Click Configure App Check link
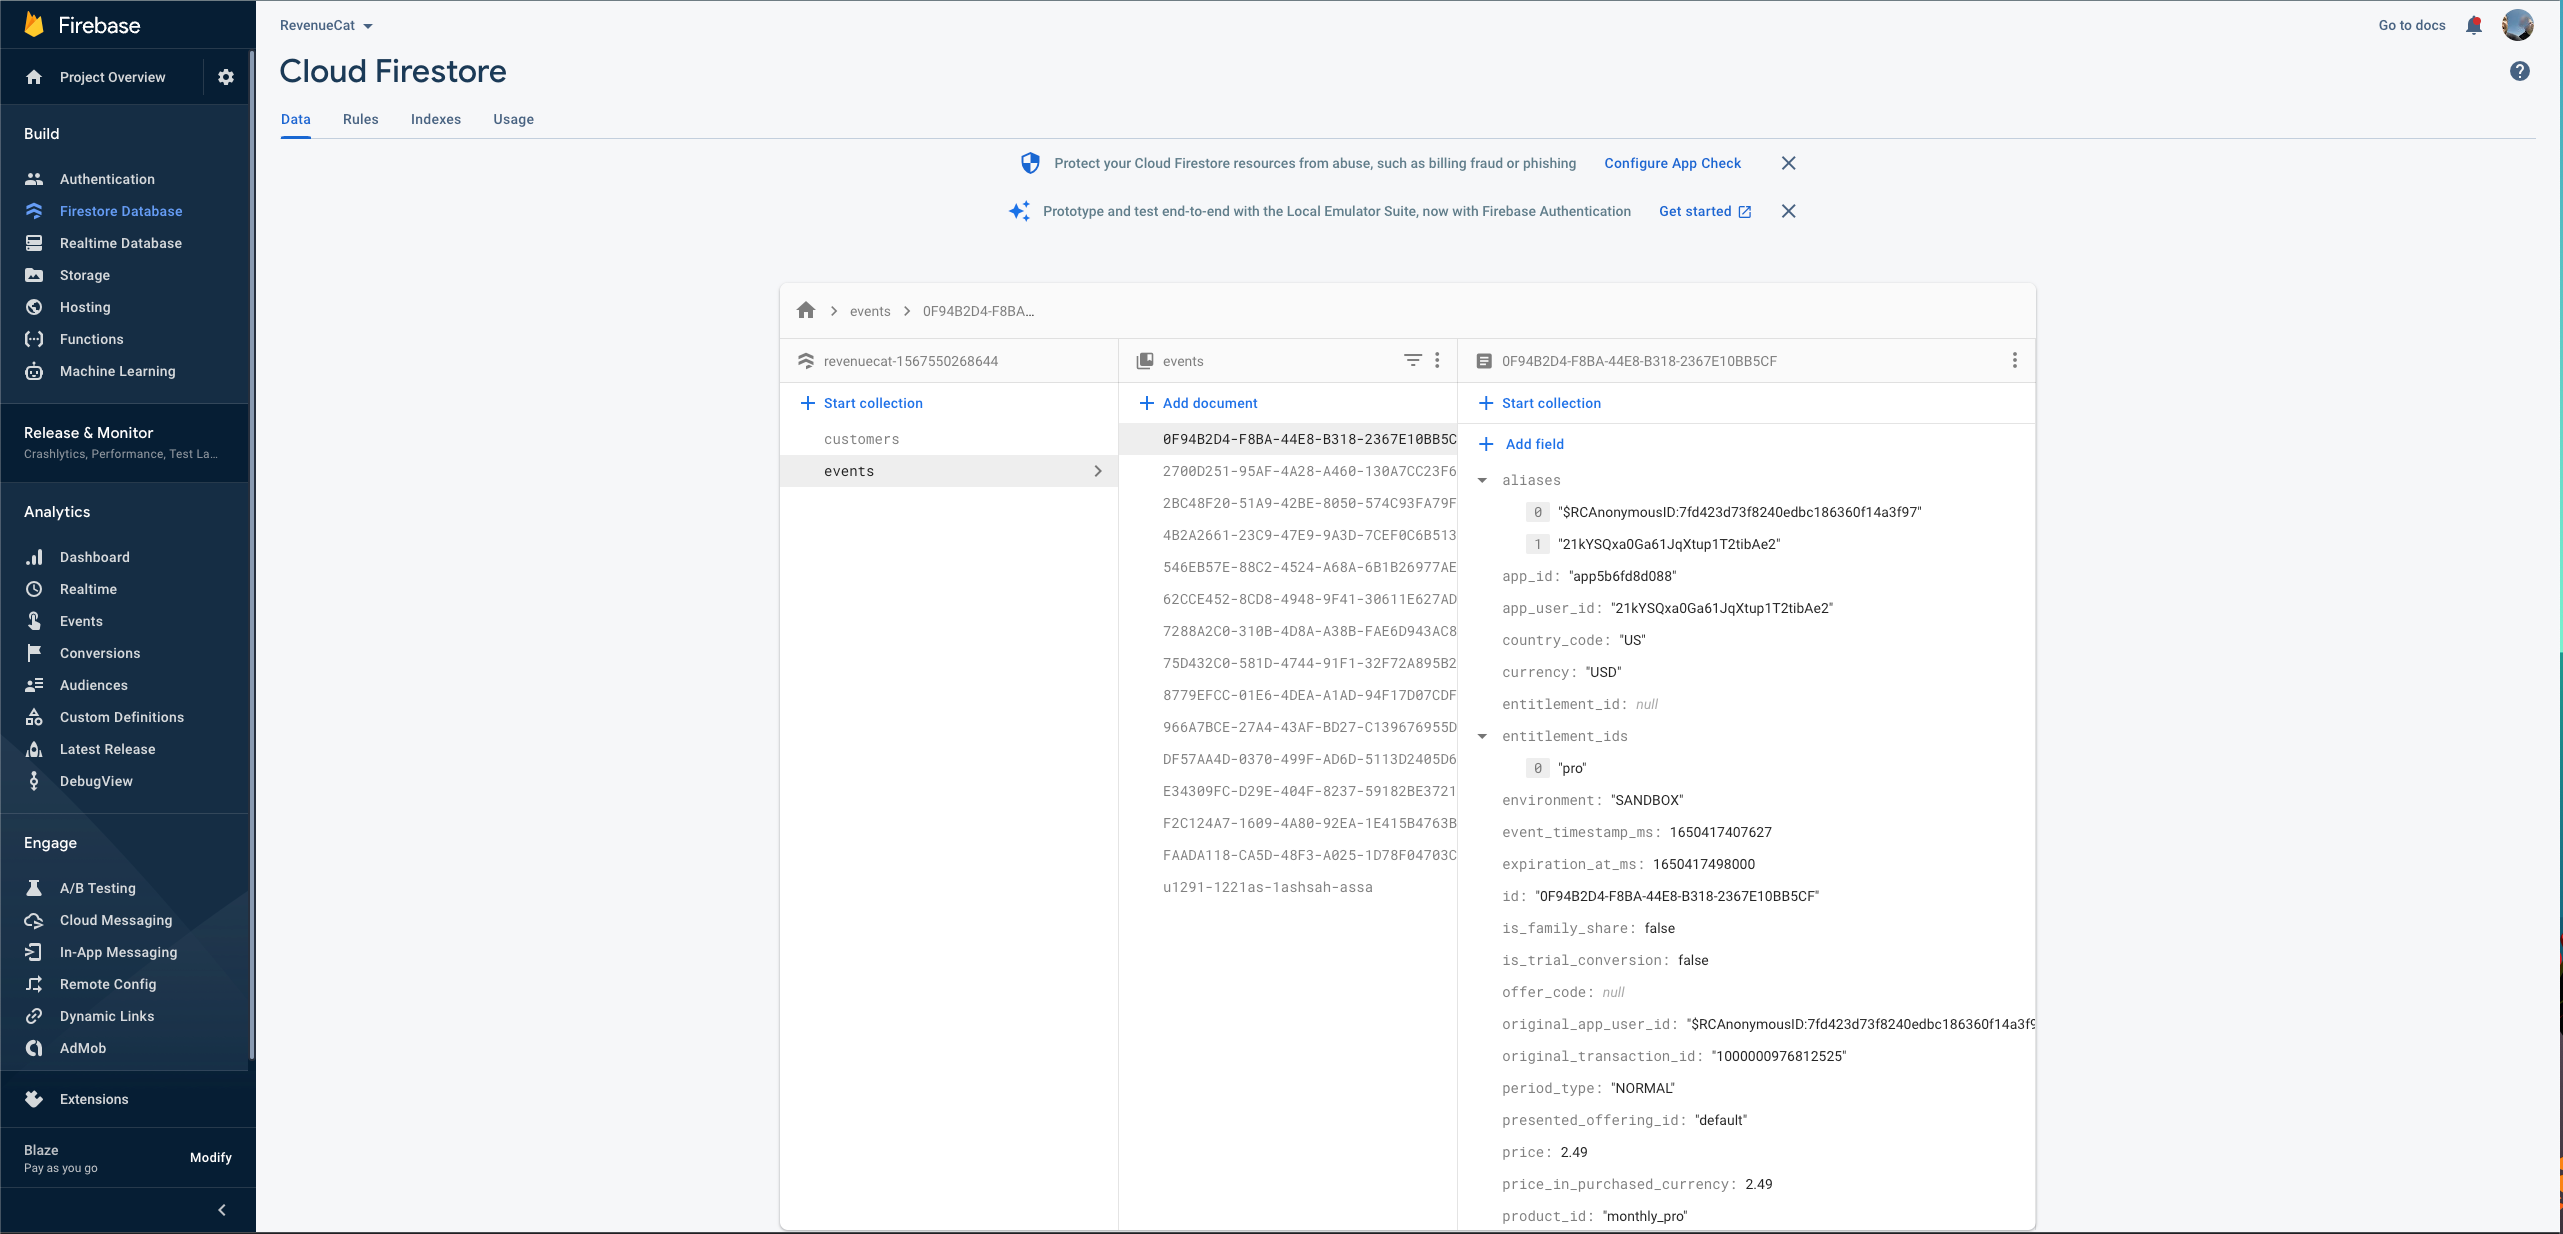 point(1672,163)
